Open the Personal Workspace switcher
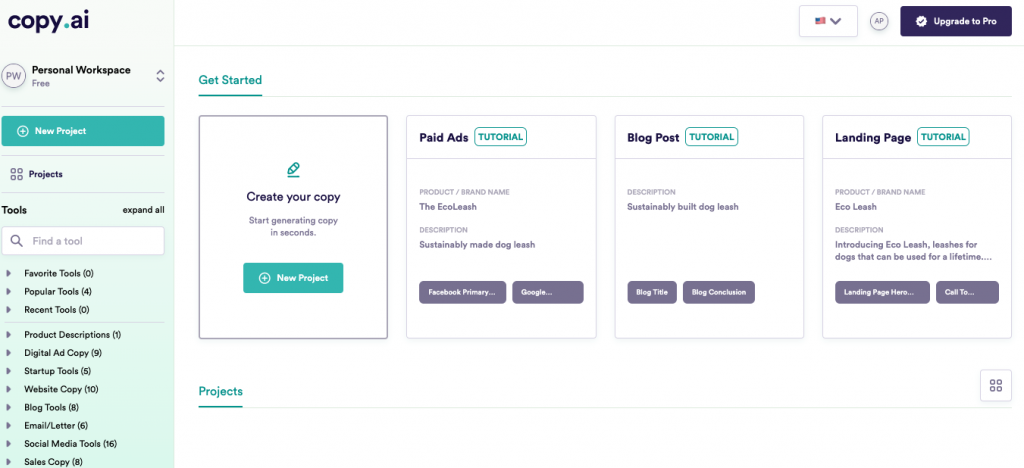1024x468 pixels. (x=158, y=76)
